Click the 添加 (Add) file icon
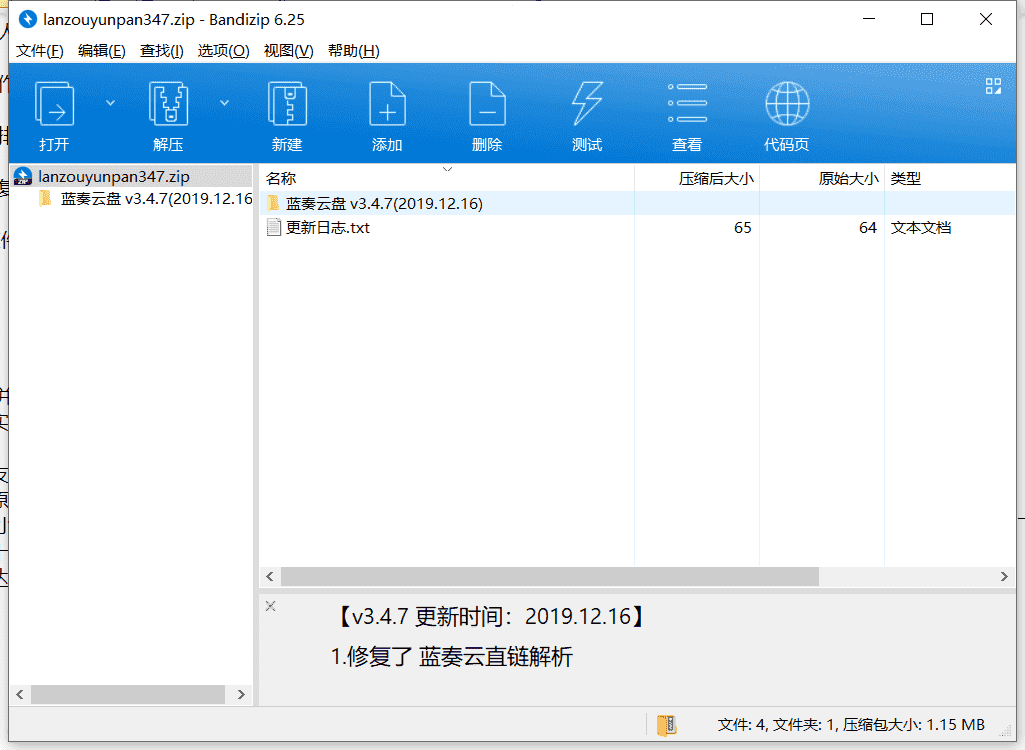 coord(387,103)
